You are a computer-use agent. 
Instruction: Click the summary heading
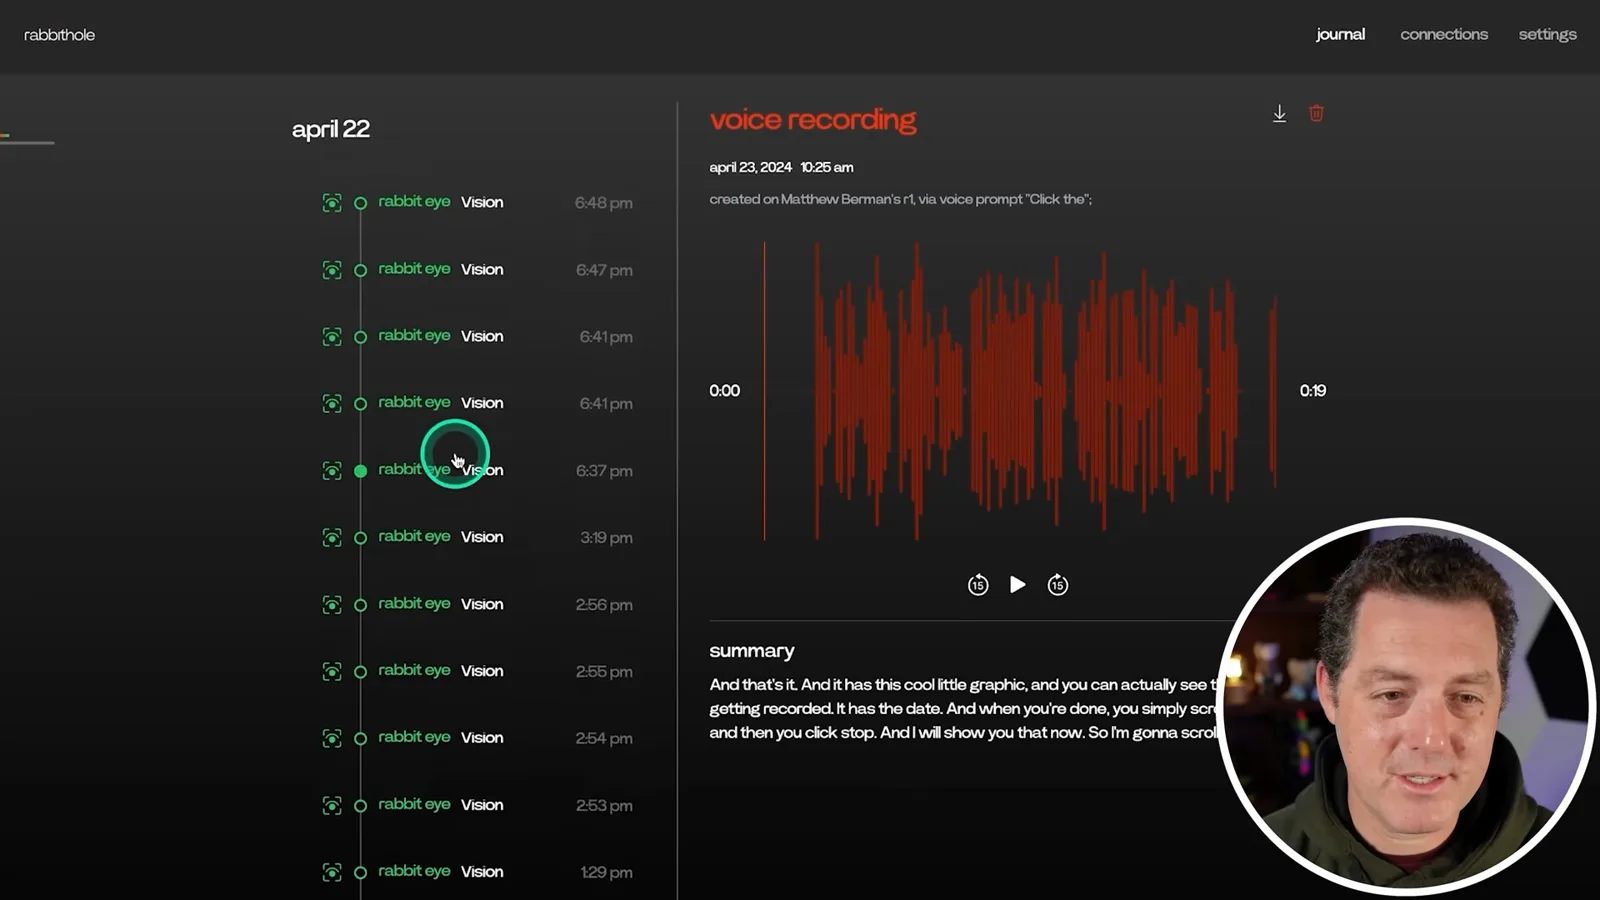click(752, 651)
